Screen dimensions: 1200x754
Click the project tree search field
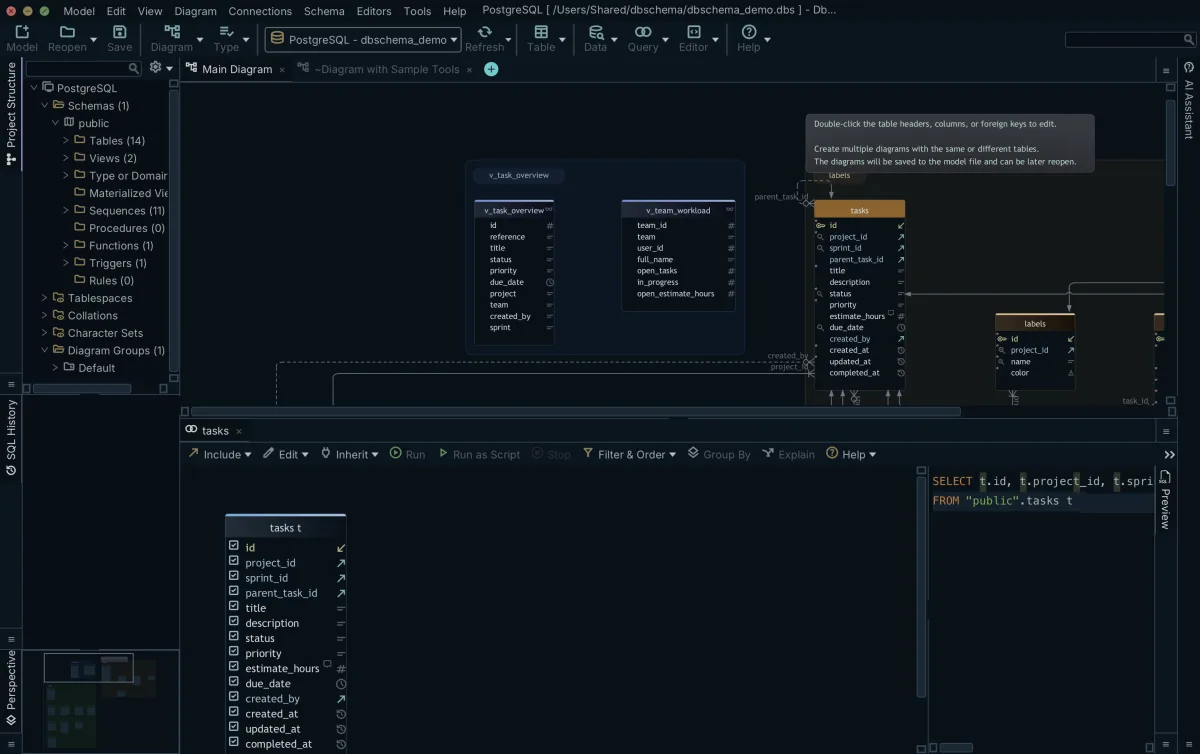coord(84,68)
